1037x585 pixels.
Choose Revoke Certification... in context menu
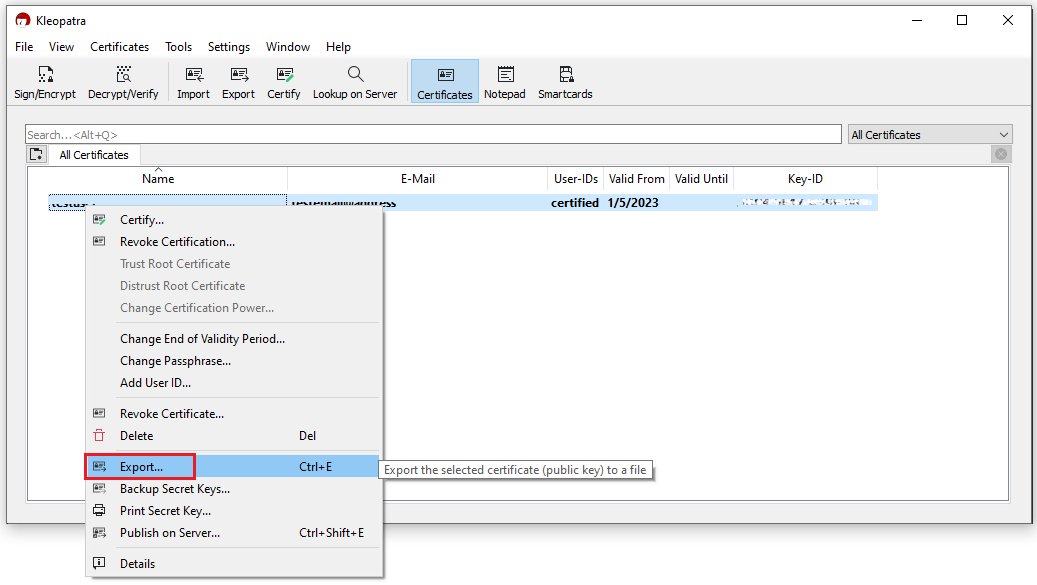click(234, 242)
